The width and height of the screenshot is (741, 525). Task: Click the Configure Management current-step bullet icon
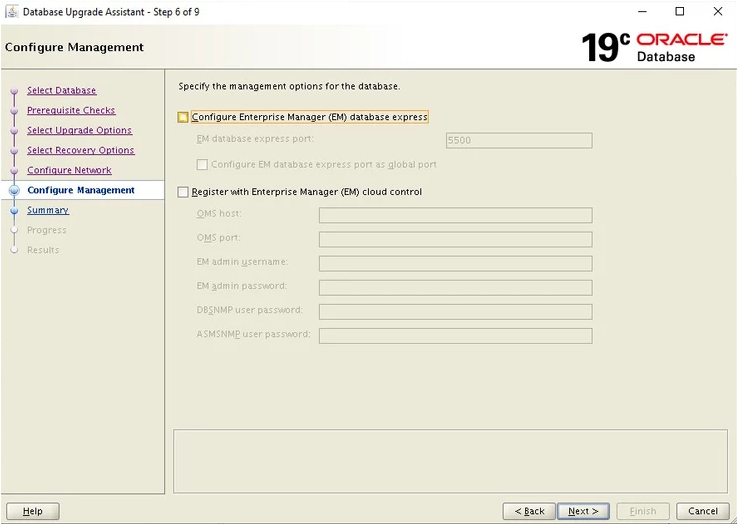(x=14, y=190)
